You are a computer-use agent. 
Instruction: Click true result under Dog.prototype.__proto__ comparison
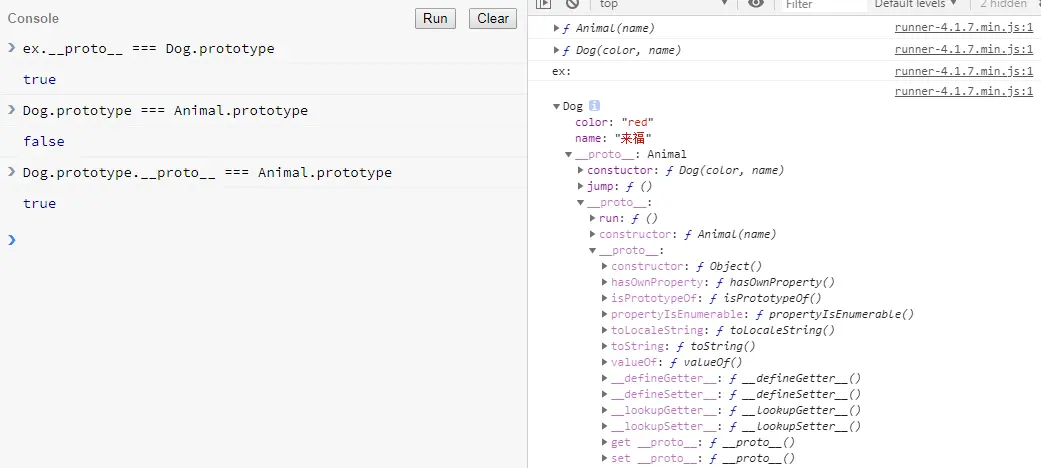(x=40, y=204)
